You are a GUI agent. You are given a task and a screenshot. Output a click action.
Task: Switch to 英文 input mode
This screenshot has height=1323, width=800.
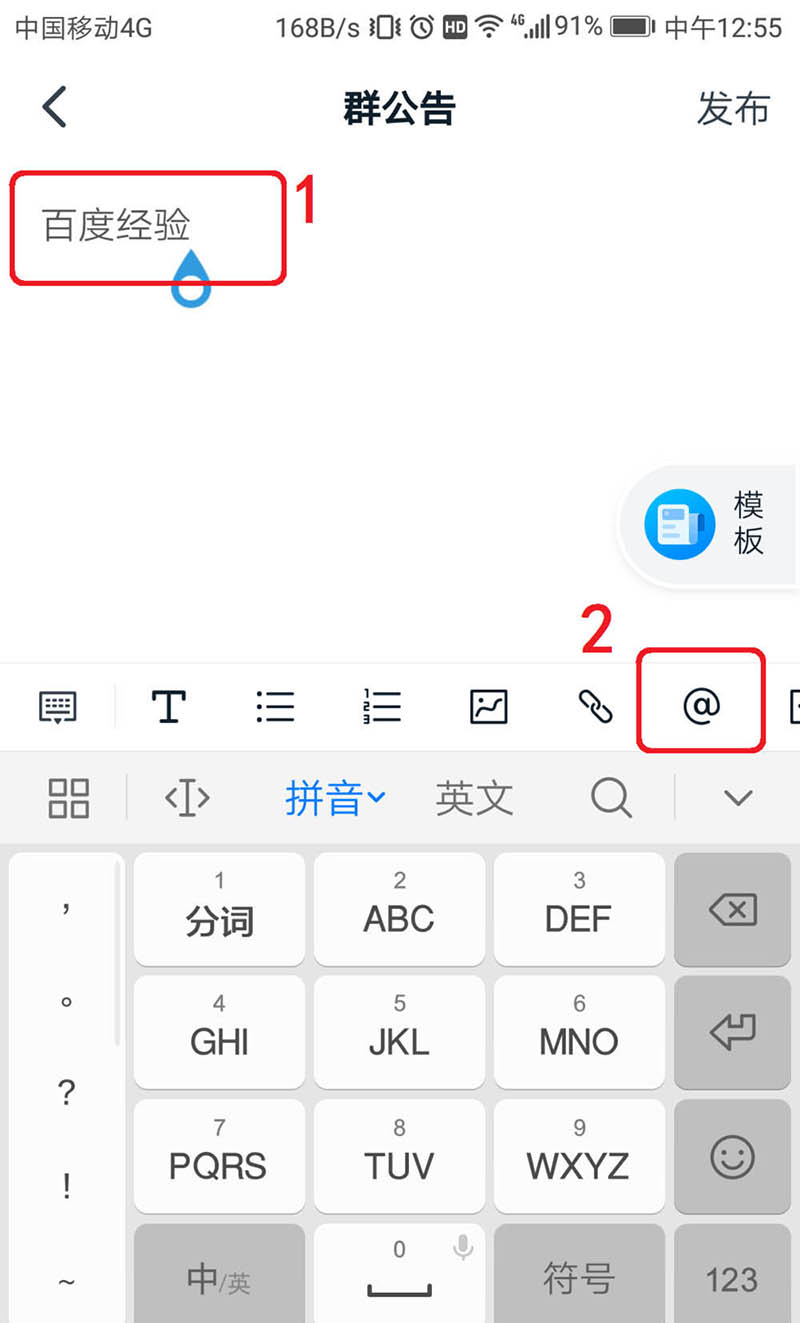pos(474,798)
